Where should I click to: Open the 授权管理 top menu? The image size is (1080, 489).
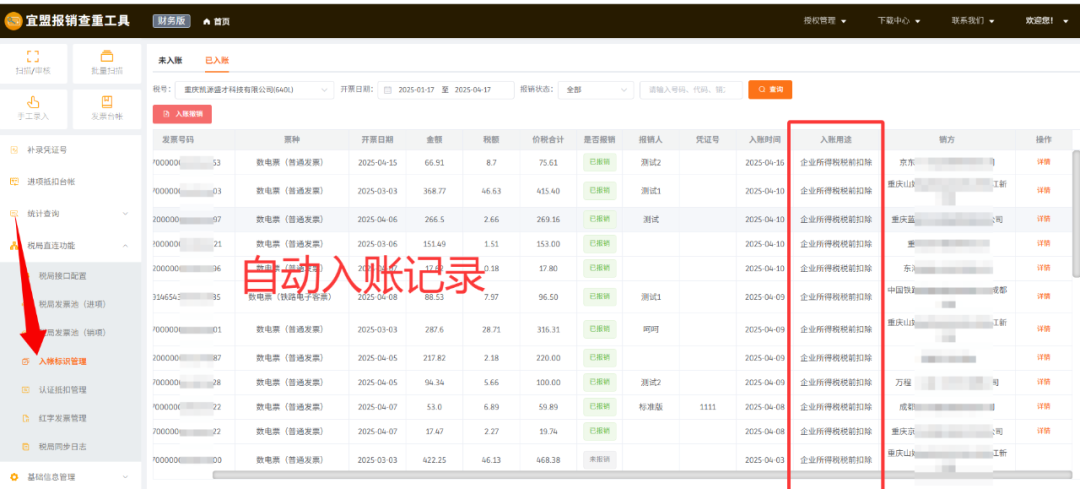tap(824, 21)
